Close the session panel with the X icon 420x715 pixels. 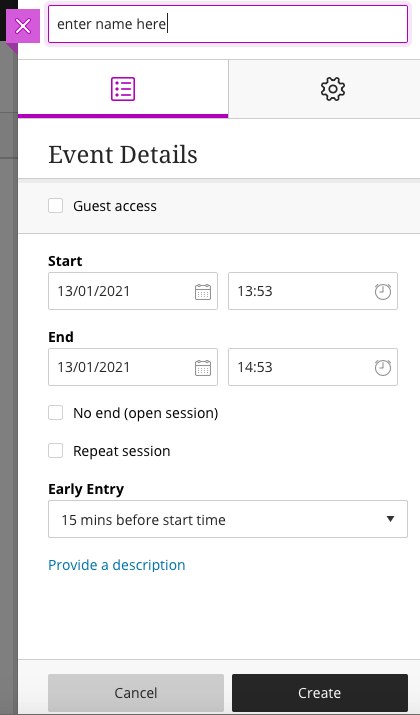pyautogui.click(x=23, y=26)
